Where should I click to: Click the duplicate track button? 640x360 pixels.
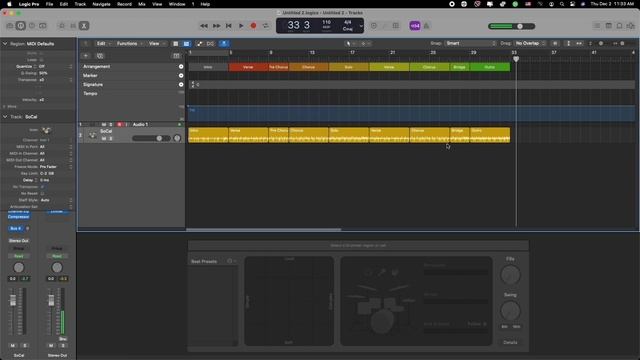click(100, 56)
